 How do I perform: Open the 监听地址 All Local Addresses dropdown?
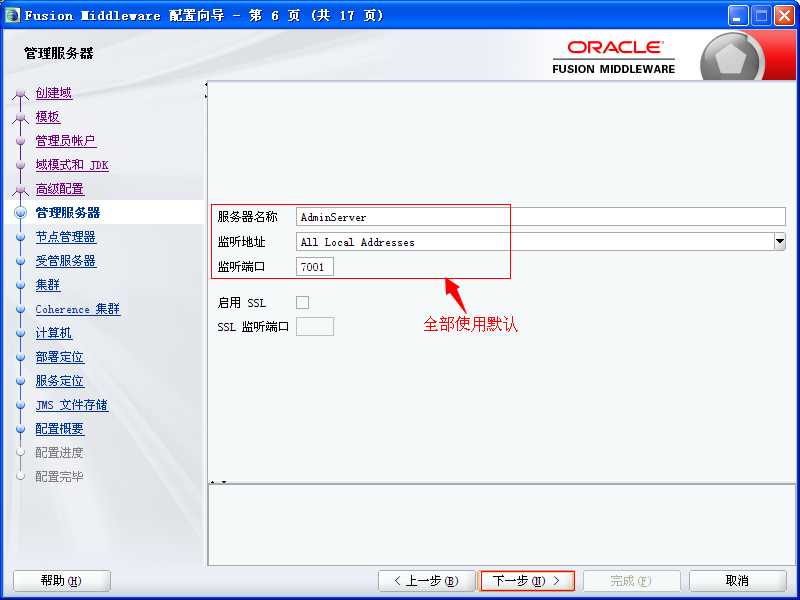tap(541, 242)
